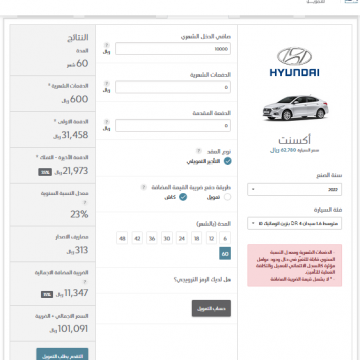Image resolution: width=360 pixels, height=360 pixels.
Task: Choose 42 months duration
Action: tap(137, 238)
